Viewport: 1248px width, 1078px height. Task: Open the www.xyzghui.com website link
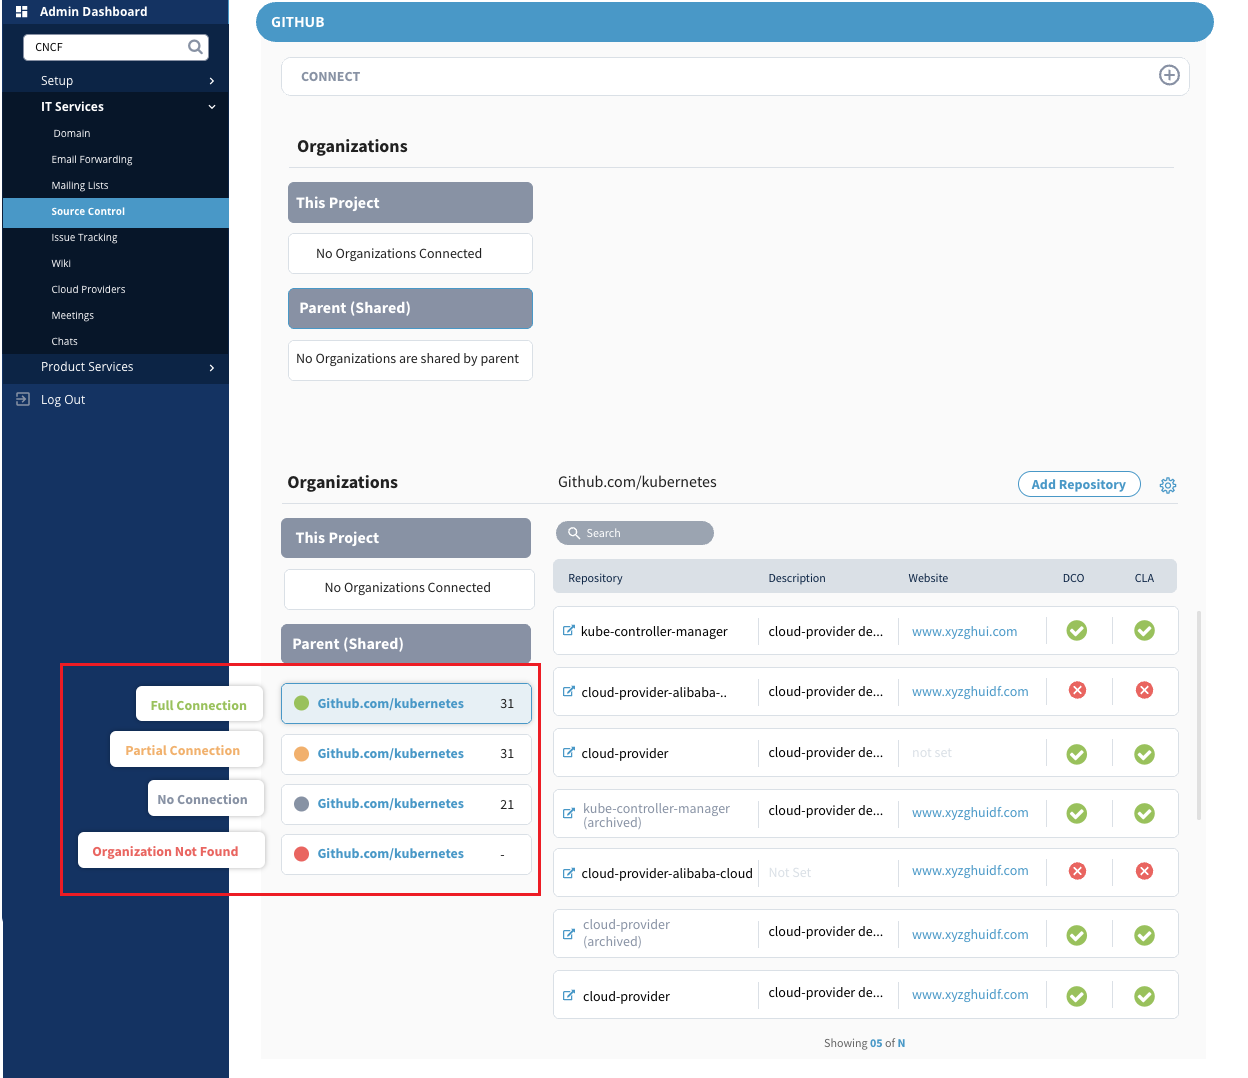(964, 632)
